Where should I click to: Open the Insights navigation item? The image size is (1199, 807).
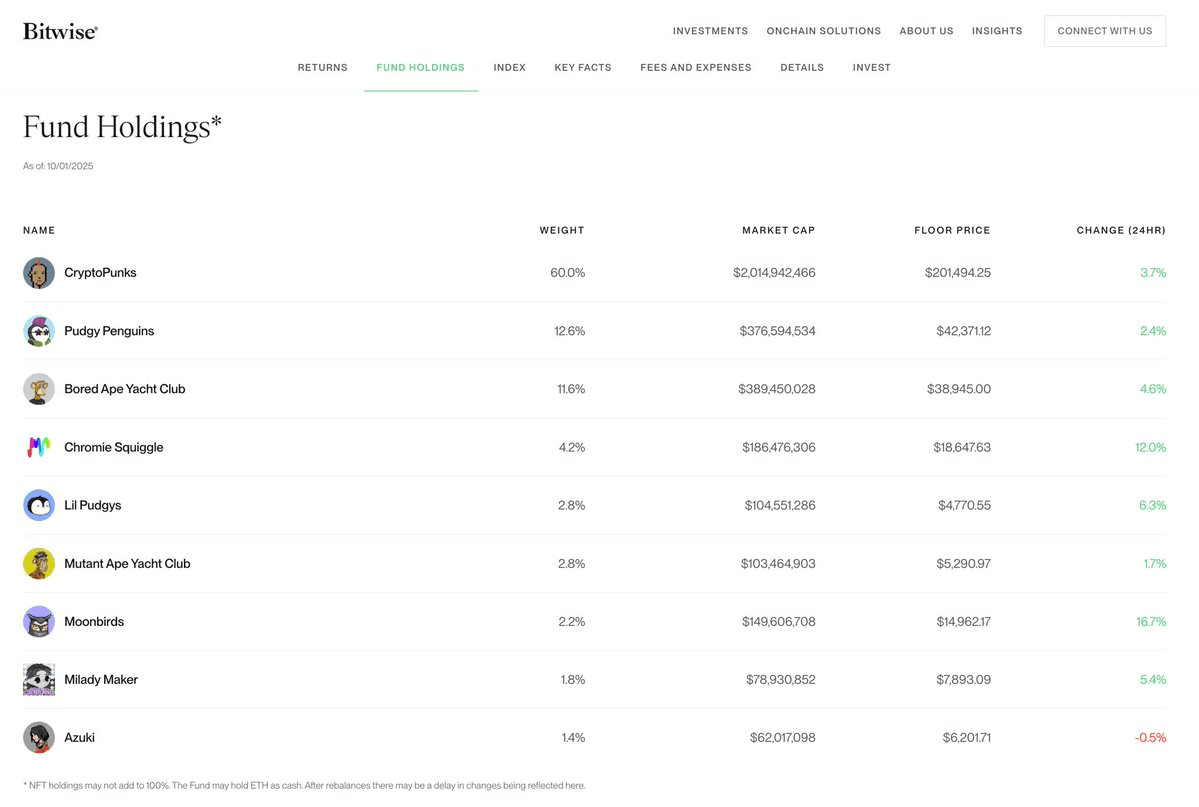[x=997, y=31]
